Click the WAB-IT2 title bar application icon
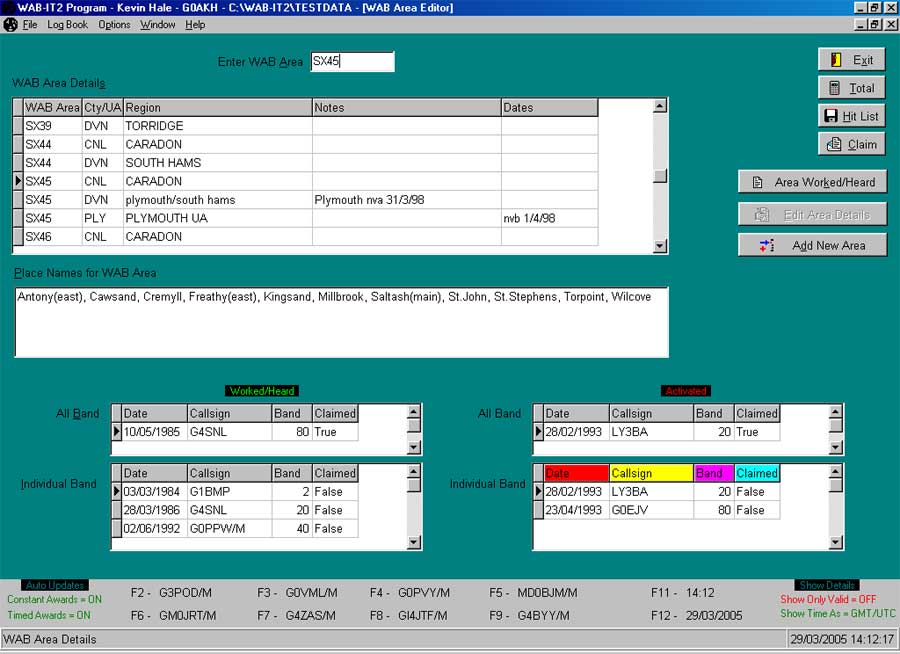 click(8, 8)
